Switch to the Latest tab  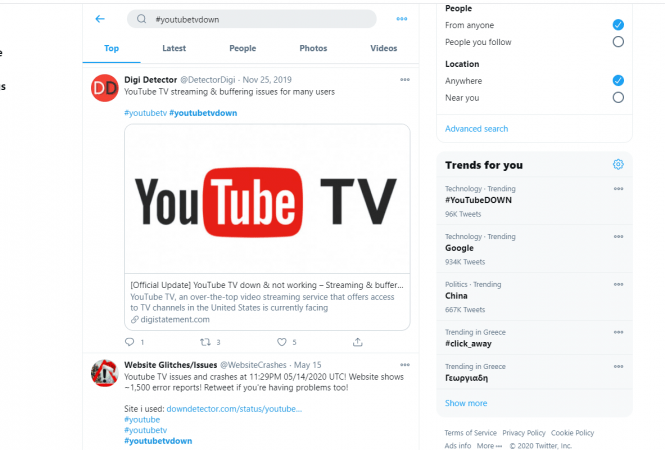pyautogui.click(x=174, y=48)
